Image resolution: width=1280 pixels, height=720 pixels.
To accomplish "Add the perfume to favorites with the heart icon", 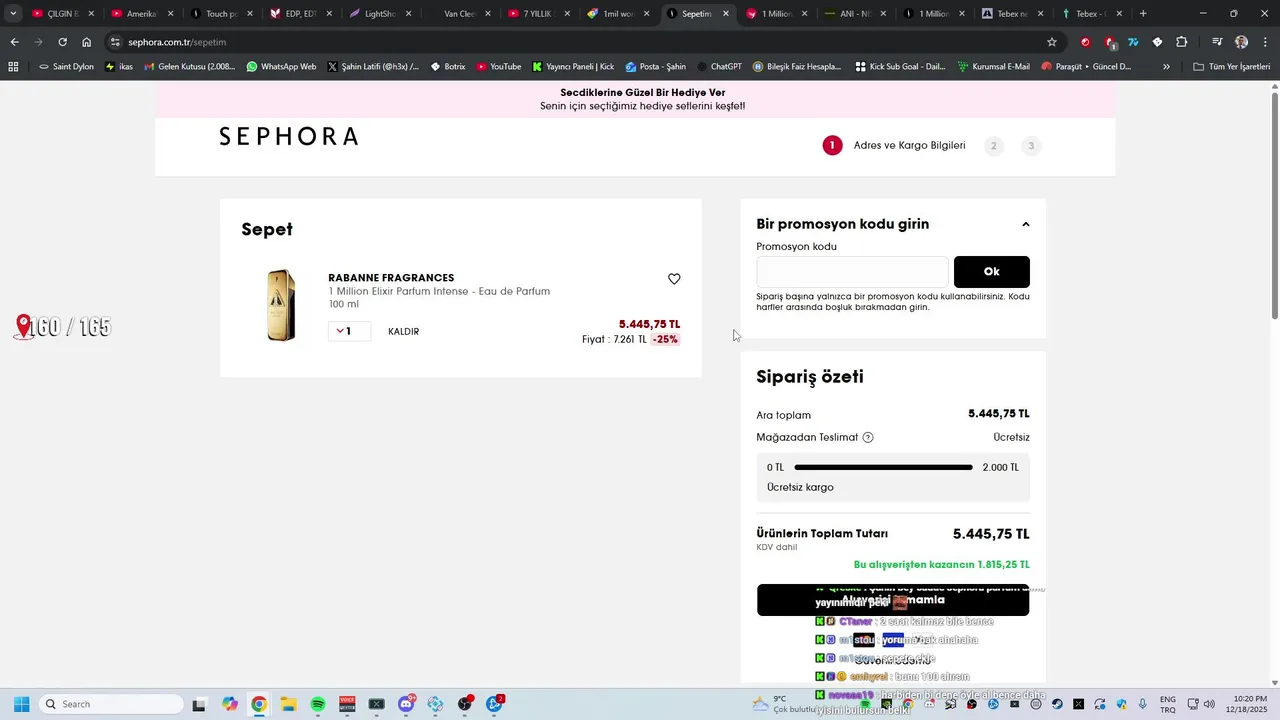I will [674, 279].
